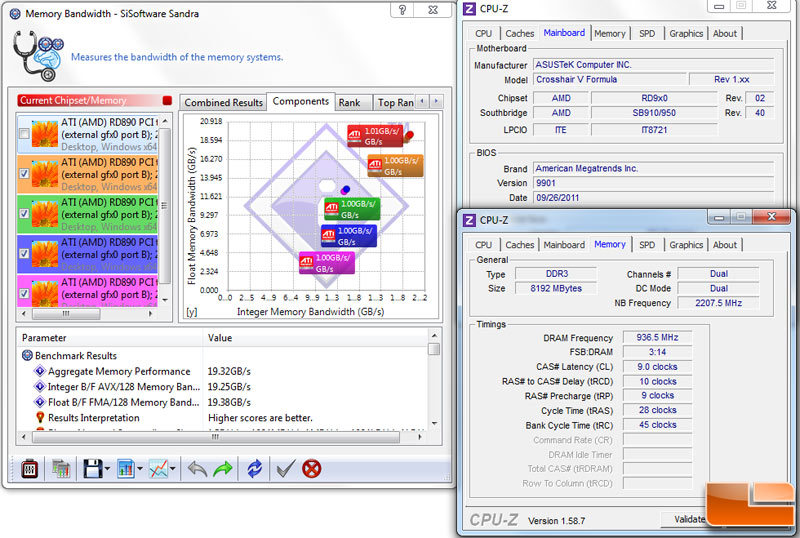Click the bar chart view icon
Viewport: 800px width, 538px height.
pos(125,468)
